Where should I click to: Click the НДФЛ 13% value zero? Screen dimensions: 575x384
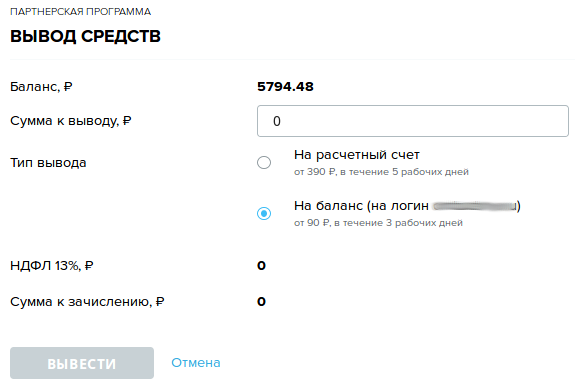tap(261, 266)
